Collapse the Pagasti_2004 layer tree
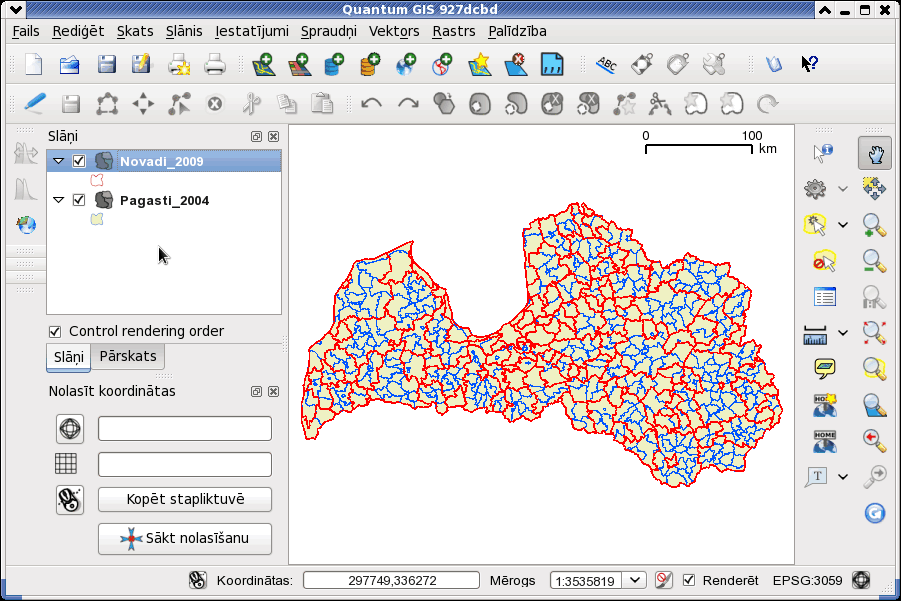The width and height of the screenshot is (901, 601). coord(59,200)
